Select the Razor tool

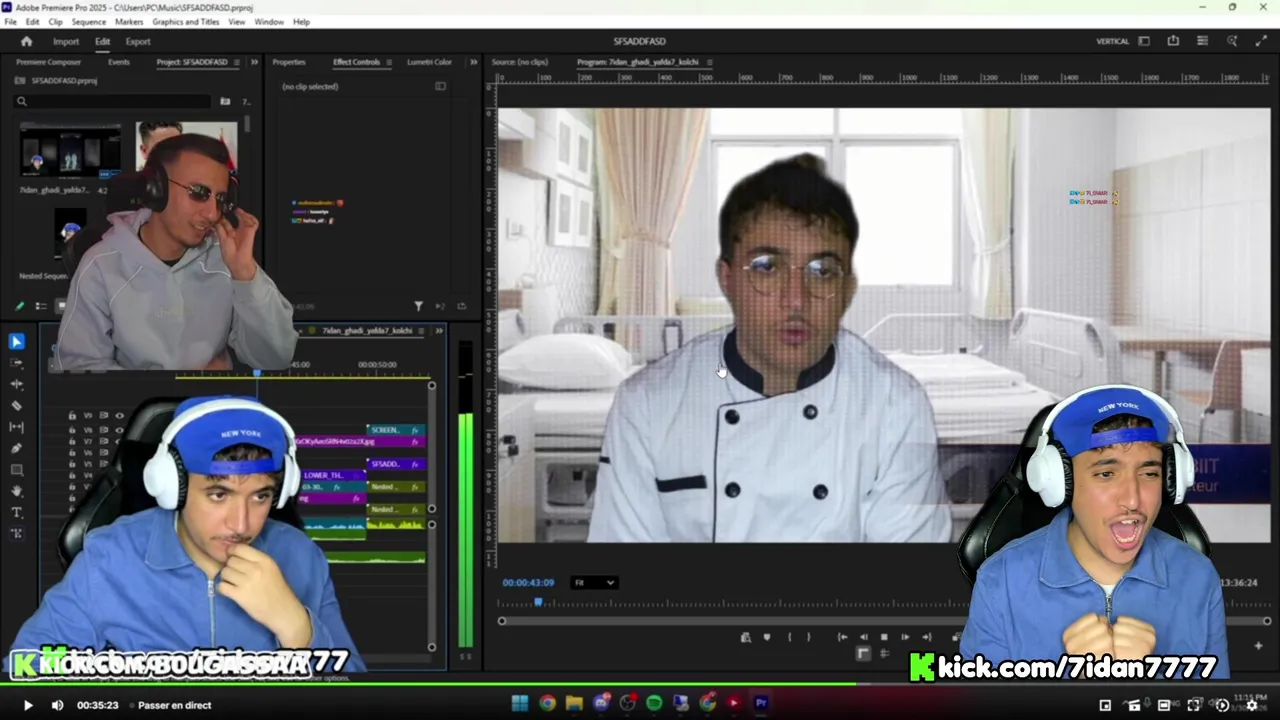tap(16, 405)
